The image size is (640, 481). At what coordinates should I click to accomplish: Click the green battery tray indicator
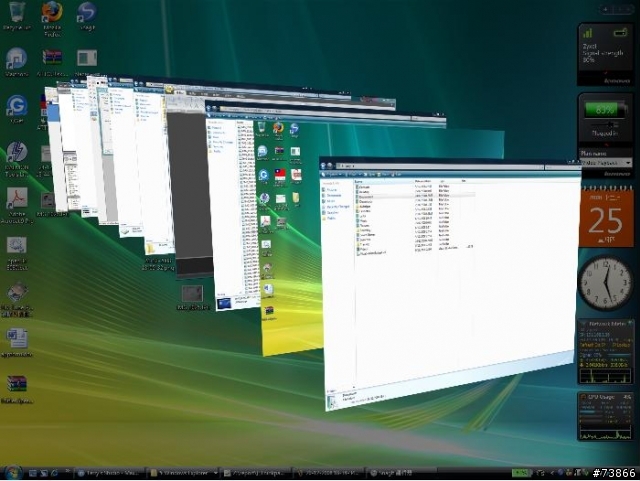520,473
